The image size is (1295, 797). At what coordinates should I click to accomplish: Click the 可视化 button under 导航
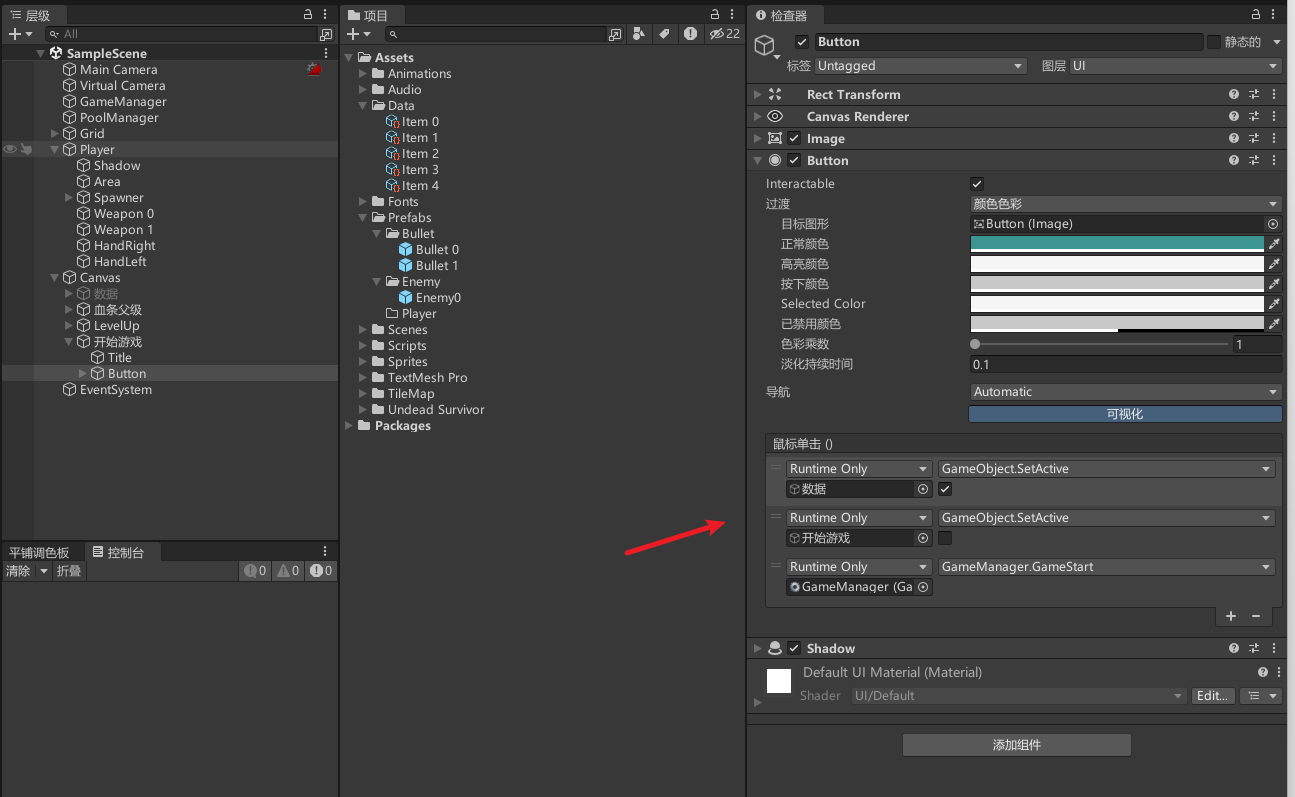(1124, 414)
